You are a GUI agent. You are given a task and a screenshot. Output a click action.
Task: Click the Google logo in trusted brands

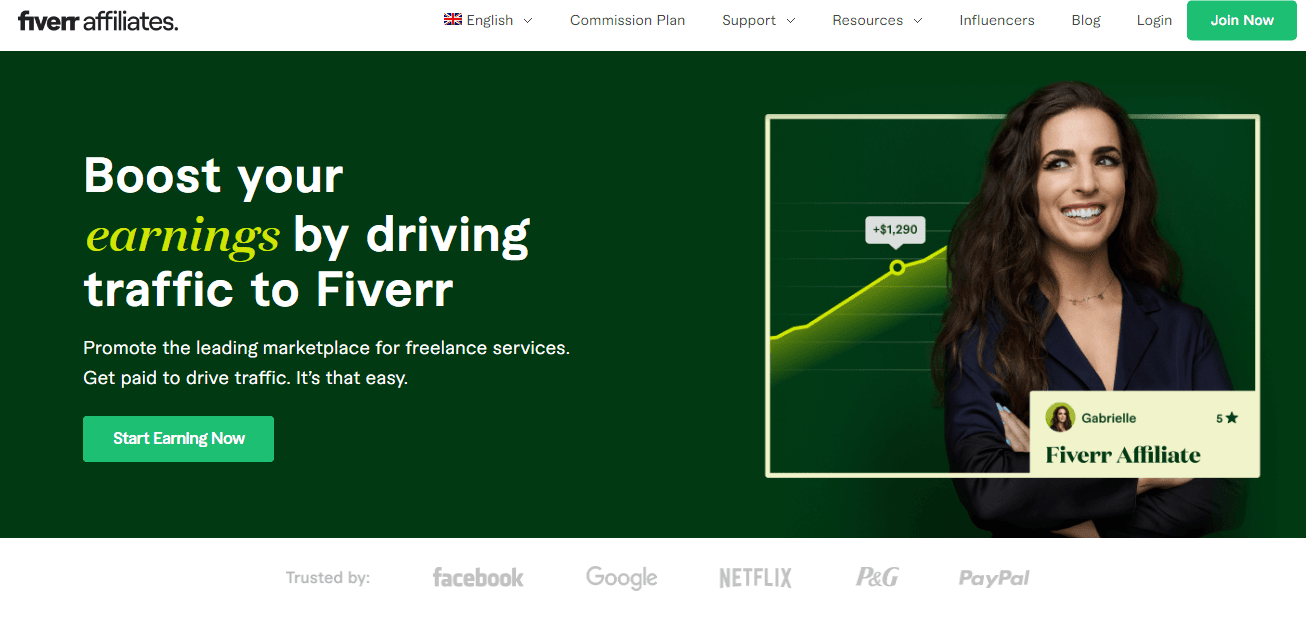coord(621,578)
